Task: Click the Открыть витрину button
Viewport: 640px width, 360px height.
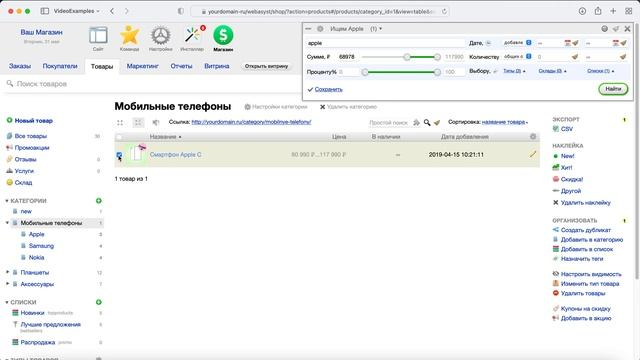Action: [267, 66]
